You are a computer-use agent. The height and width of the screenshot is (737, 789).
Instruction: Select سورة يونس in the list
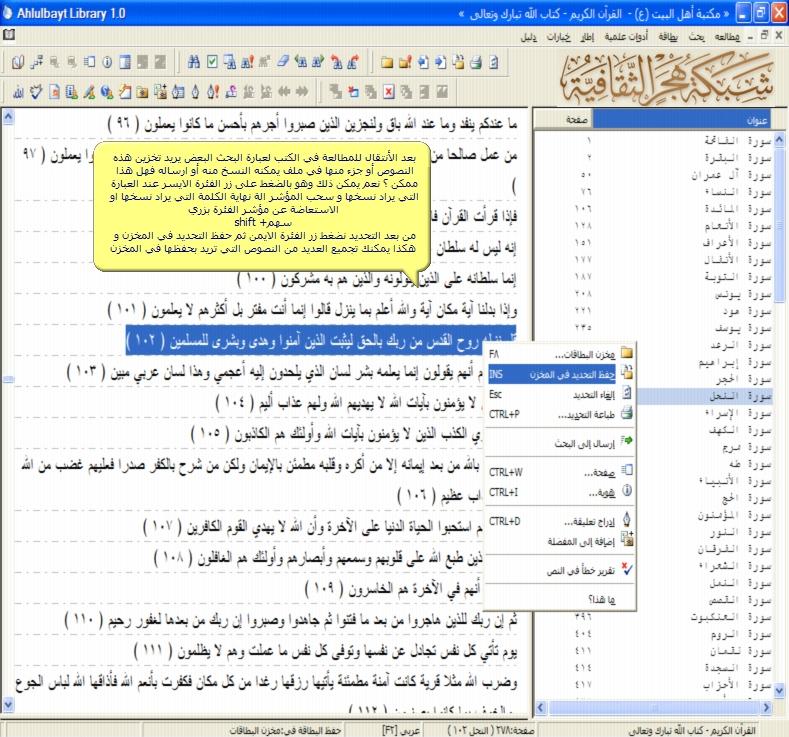(653, 294)
